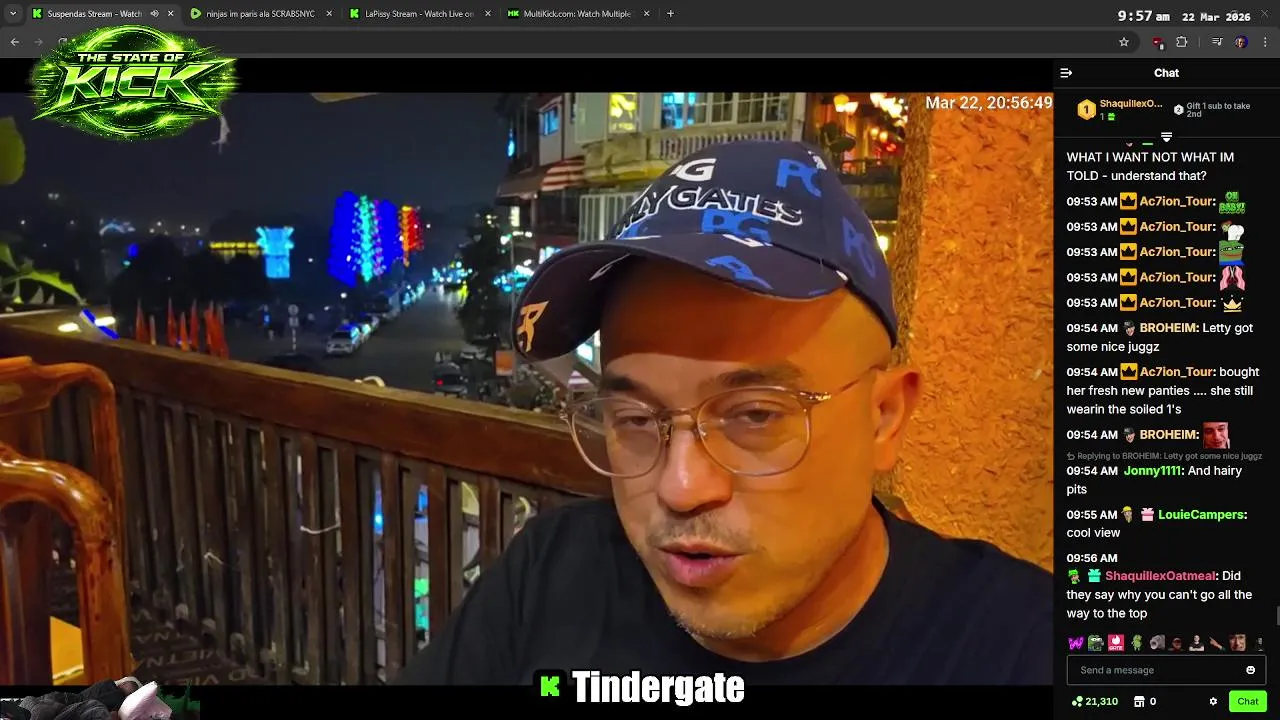Click the stream timestamp Mar 22, 20:56:49
The image size is (1280, 720).
pyautogui.click(x=988, y=103)
